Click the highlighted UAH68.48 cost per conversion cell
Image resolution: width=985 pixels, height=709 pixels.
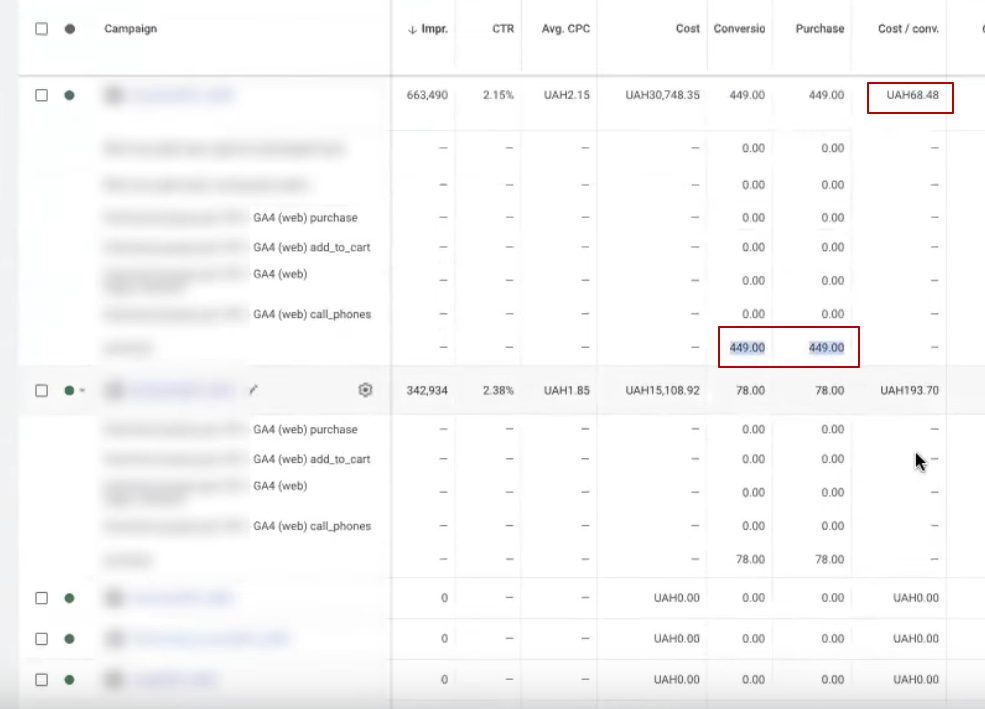(x=911, y=98)
